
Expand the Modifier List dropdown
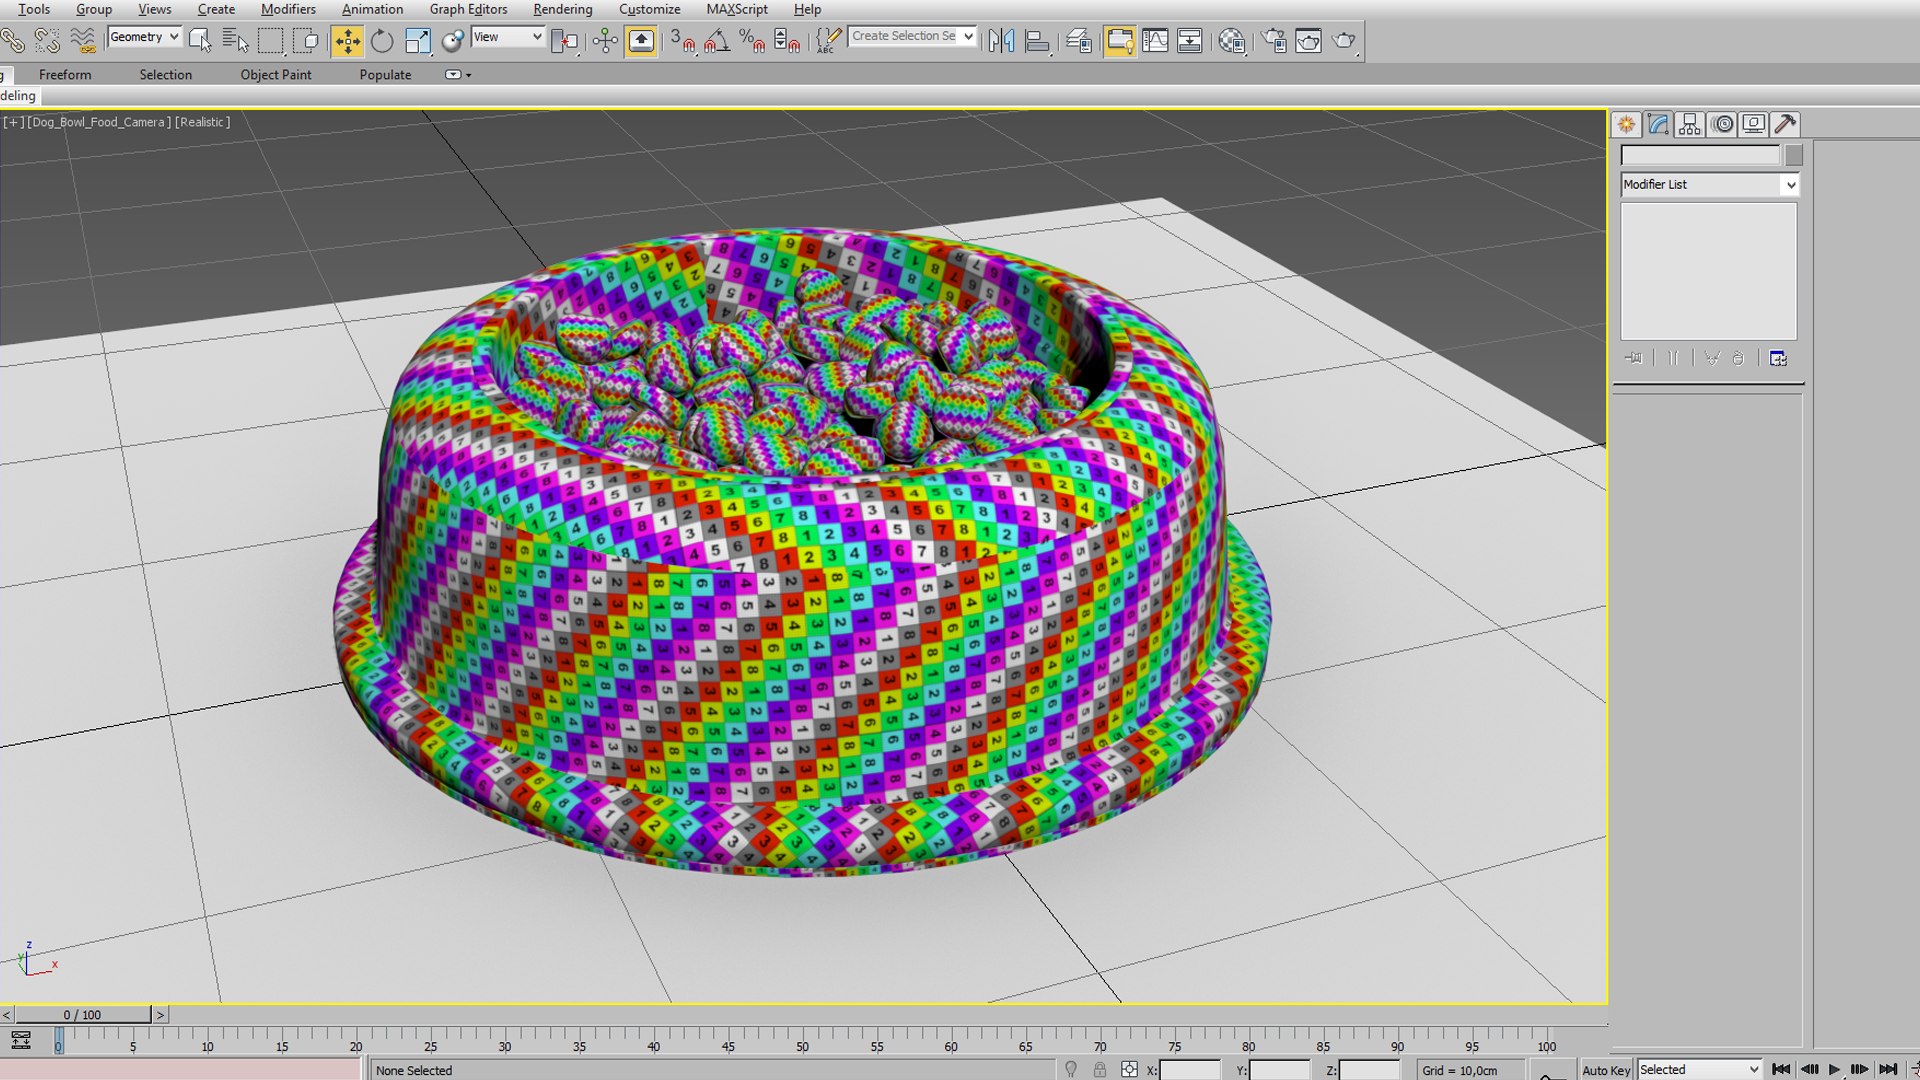1709,185
